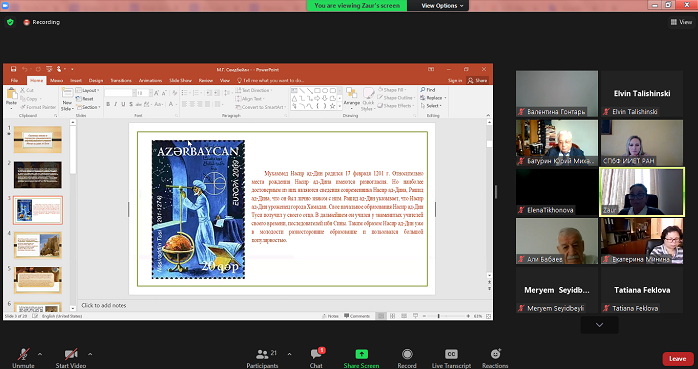Image resolution: width=698 pixels, height=369 pixels.
Task: Switch to Reading View in status bar
Action: [404, 316]
